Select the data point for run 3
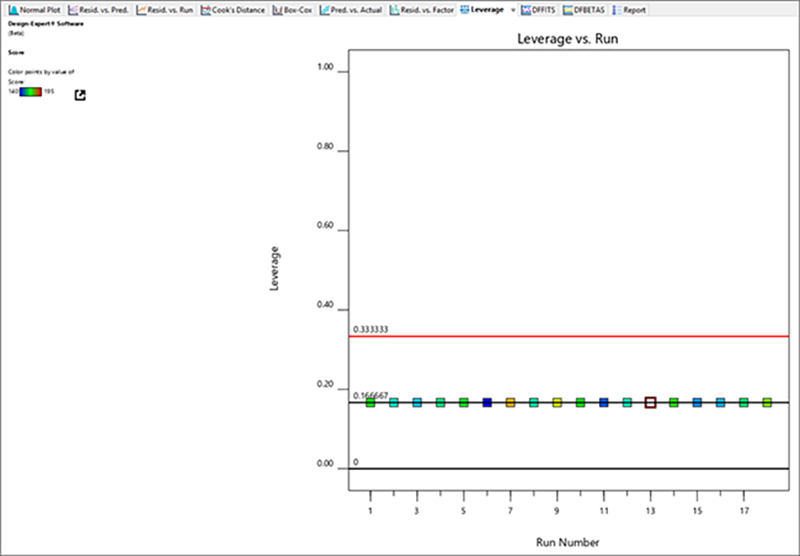800x556 pixels. [x=417, y=402]
